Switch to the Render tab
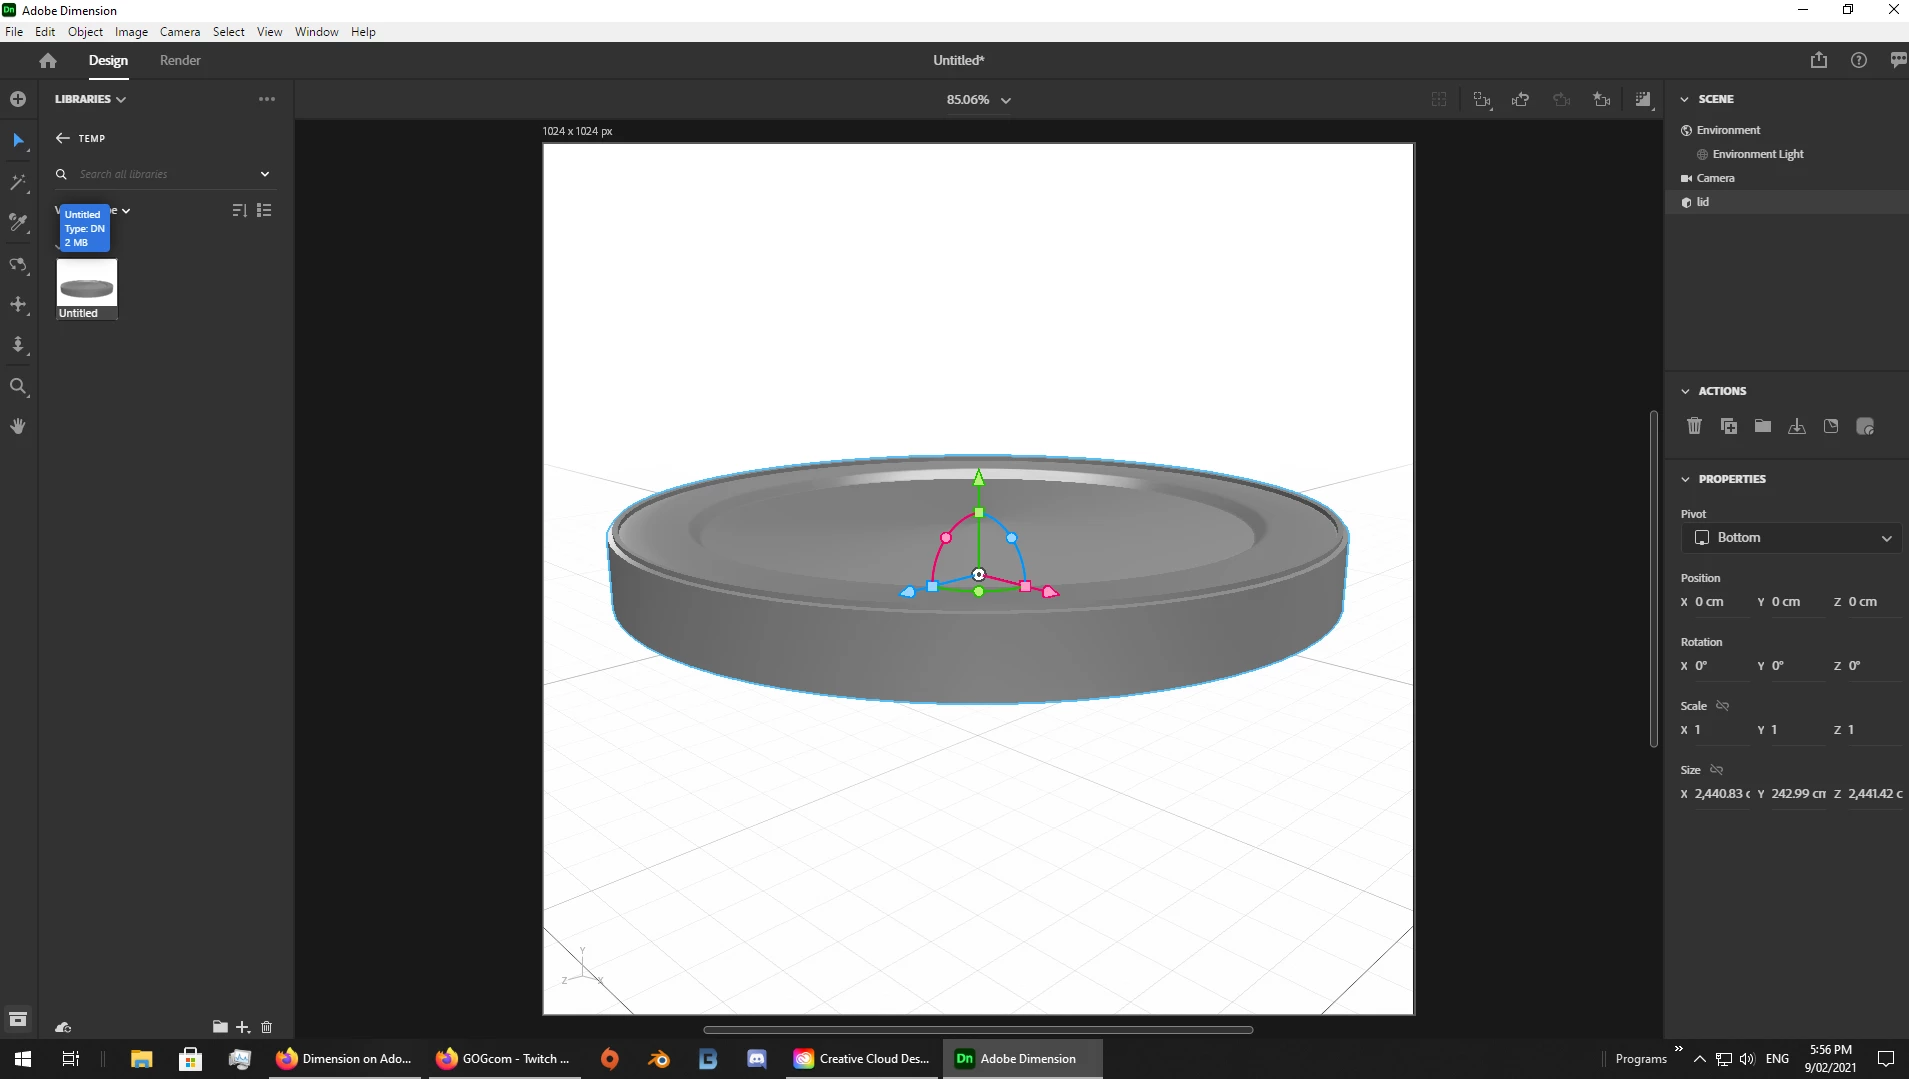Screen dimensions: 1909x1079 (x=180, y=60)
